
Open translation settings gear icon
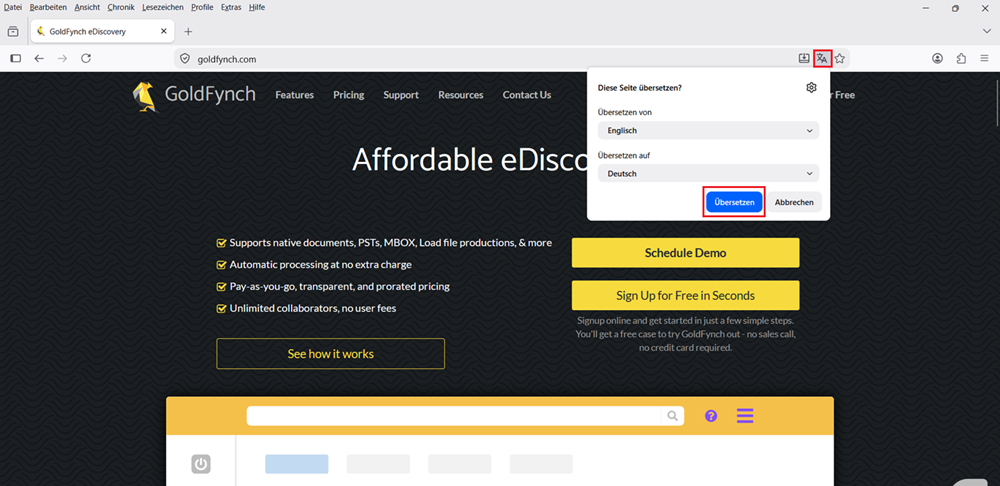point(811,88)
